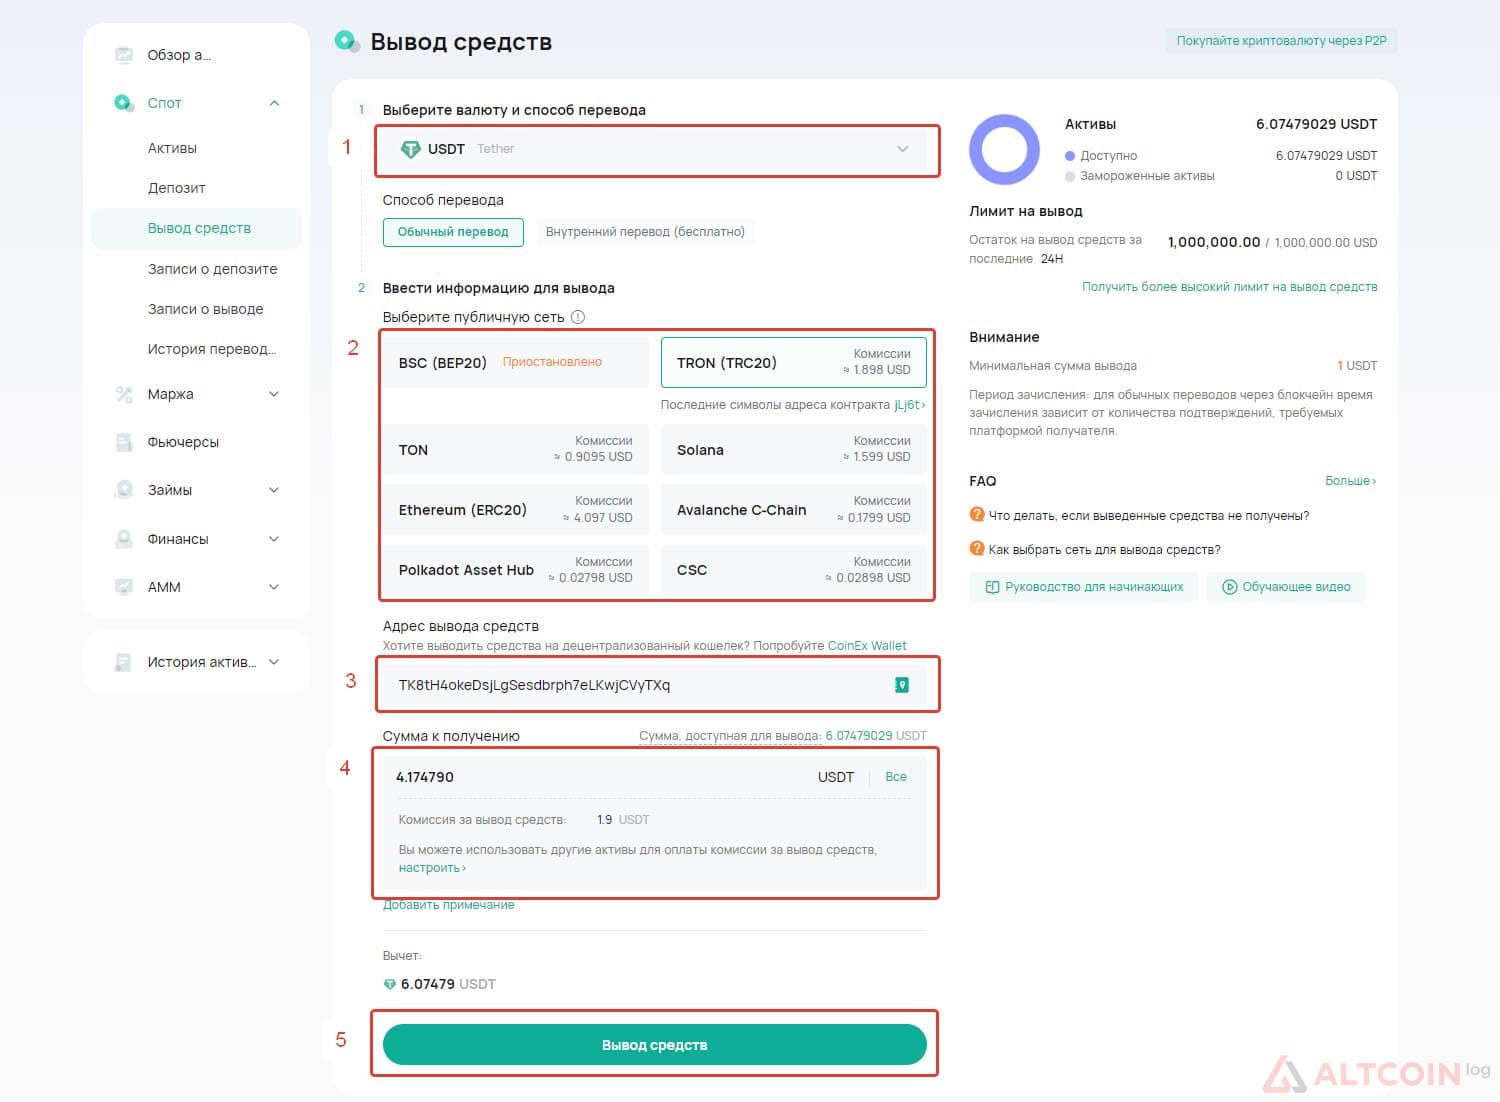The width and height of the screenshot is (1500, 1102).
Task: Choose Ethereum (ERC20) network
Action: (516, 510)
